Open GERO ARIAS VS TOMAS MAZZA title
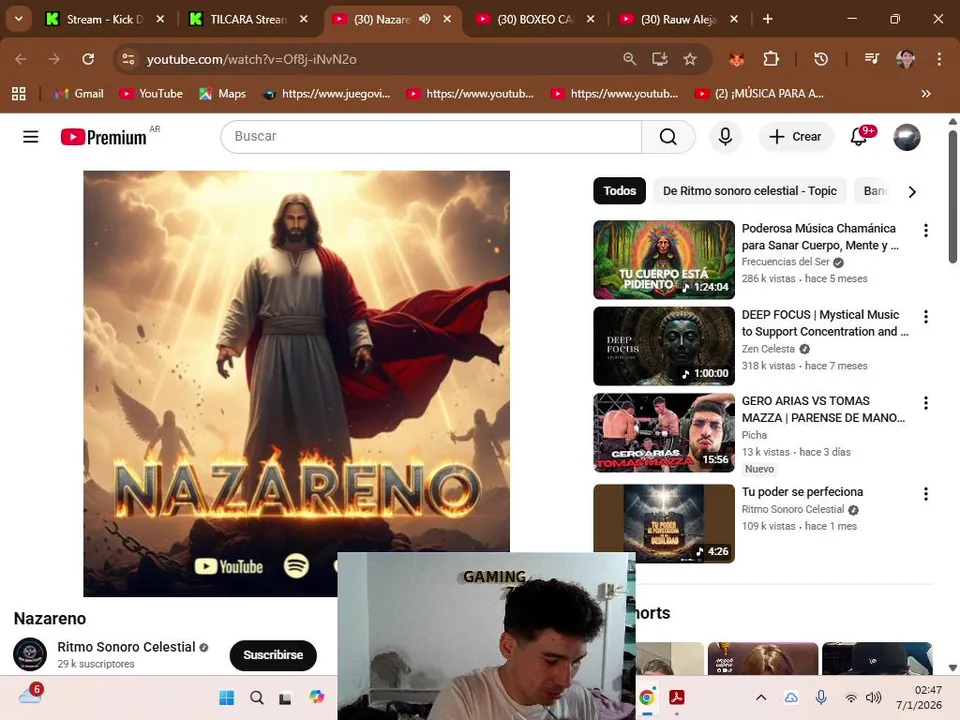 tap(823, 409)
